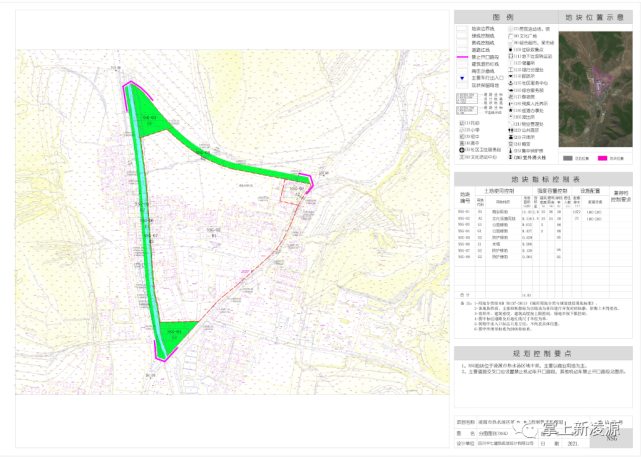The width and height of the screenshot is (641, 457).
Task: Click the satellite location thumbnail
Action: 596,89
